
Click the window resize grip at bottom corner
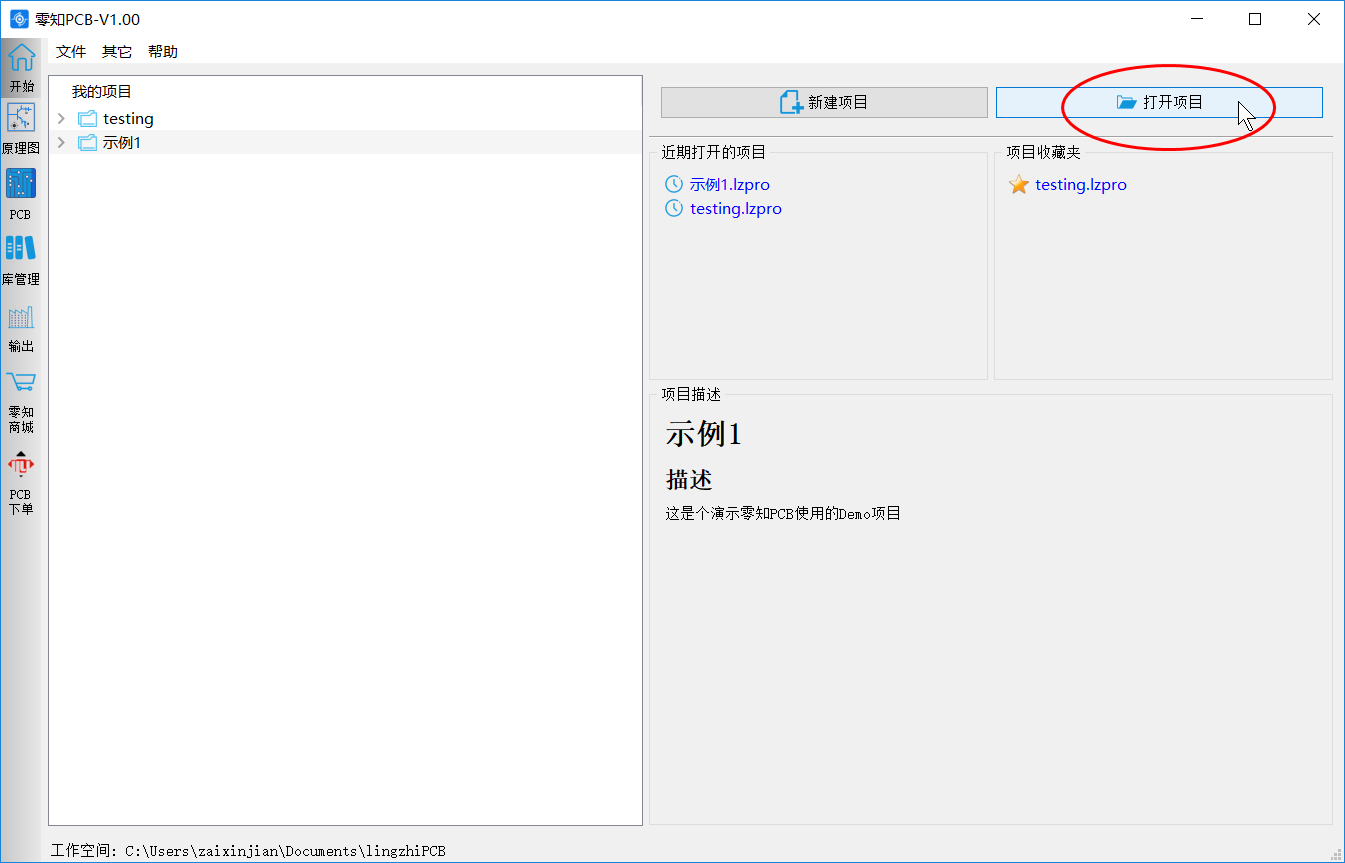[1336, 854]
